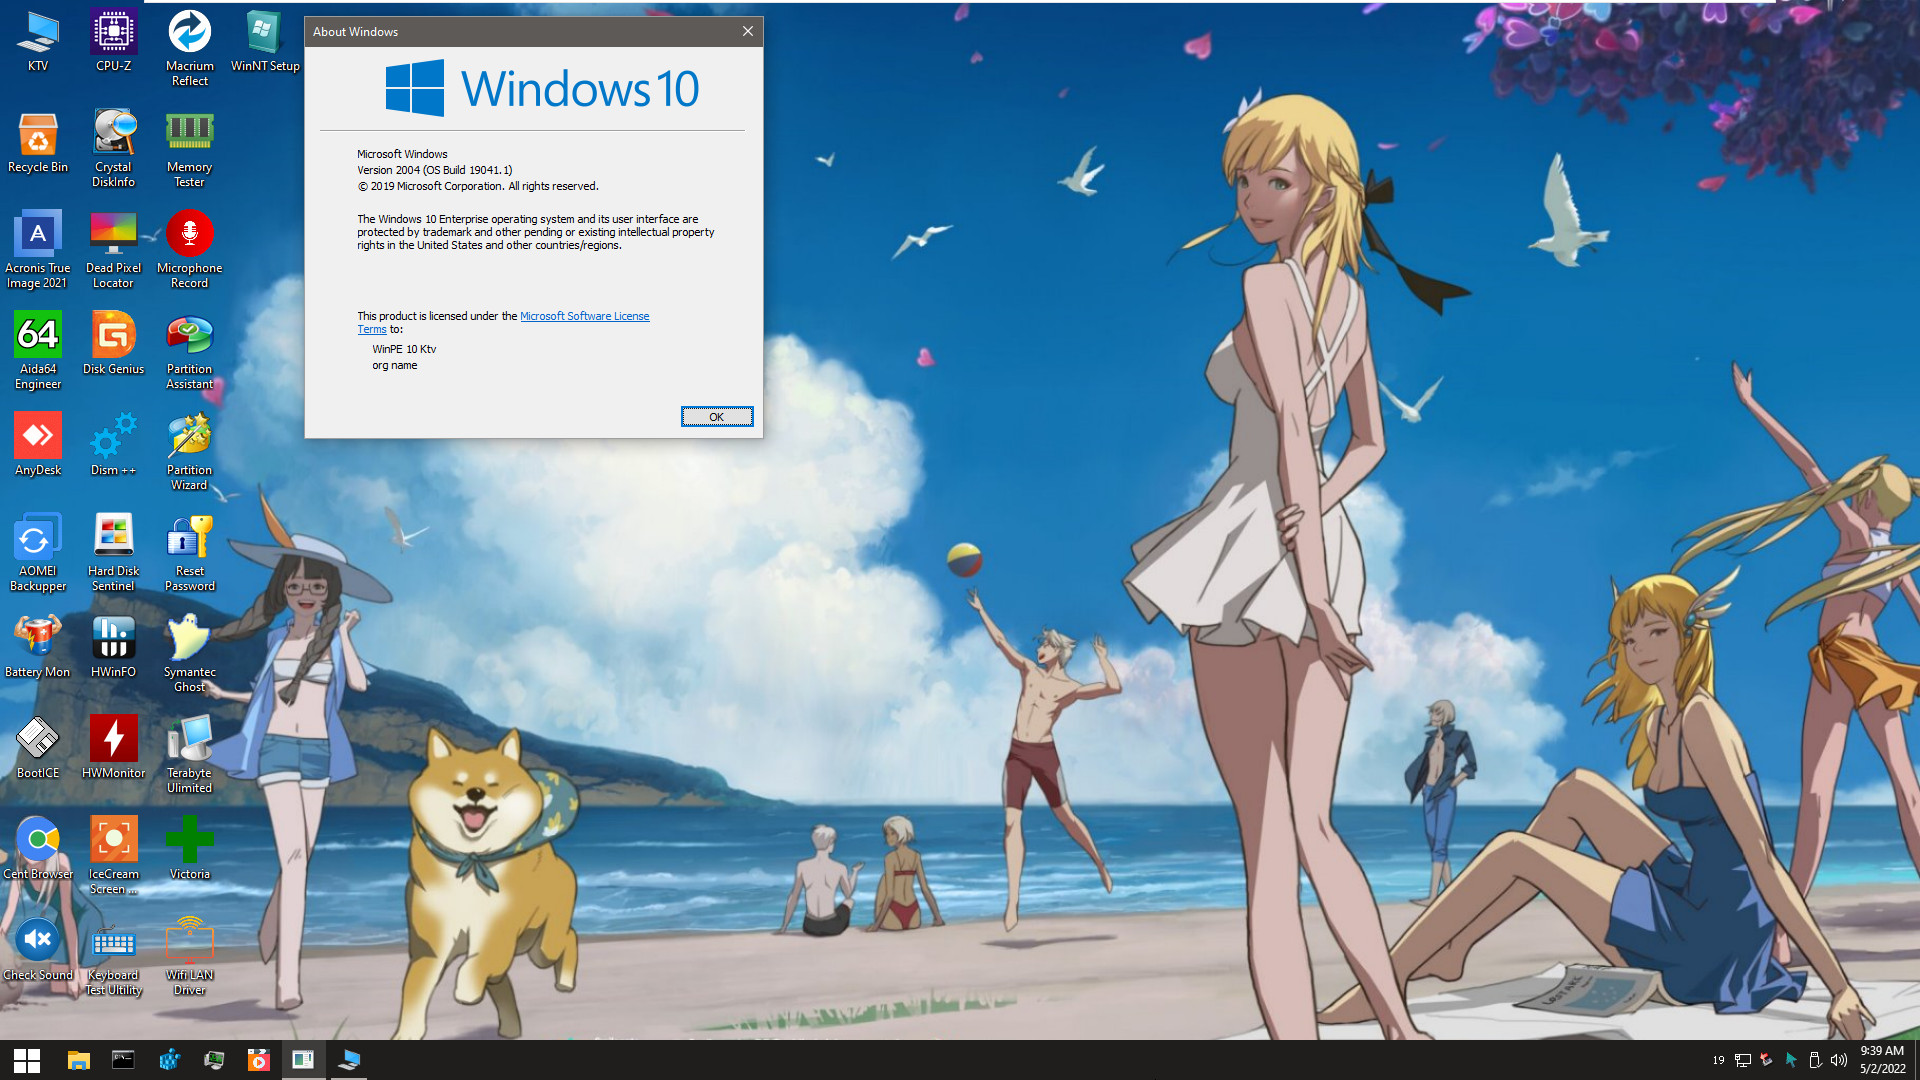Open WinNT Setup icon
The height and width of the screenshot is (1080, 1920).
(265, 41)
